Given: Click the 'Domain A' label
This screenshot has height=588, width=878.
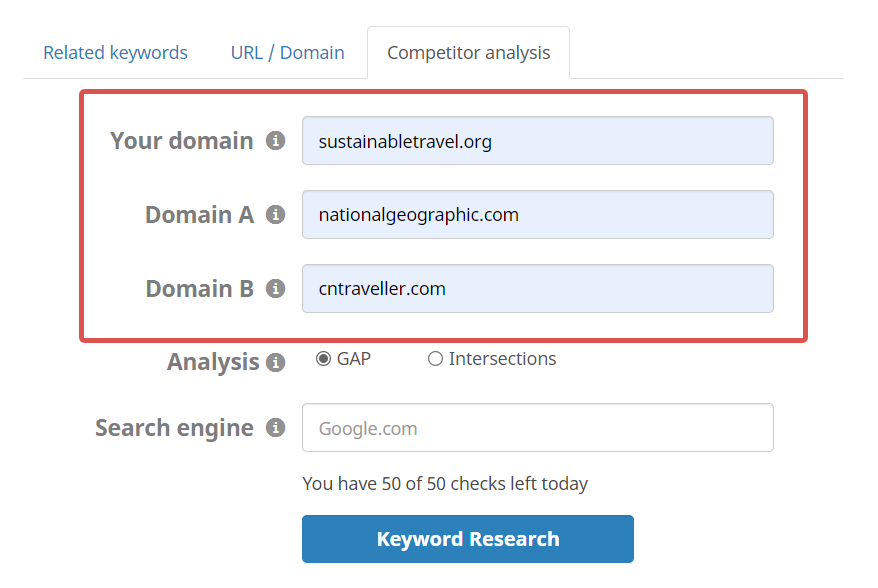Looking at the screenshot, I should click(x=199, y=214).
